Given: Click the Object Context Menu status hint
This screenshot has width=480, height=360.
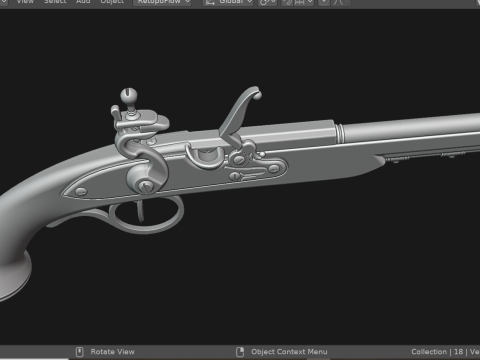Looking at the screenshot, I should click(x=289, y=352).
